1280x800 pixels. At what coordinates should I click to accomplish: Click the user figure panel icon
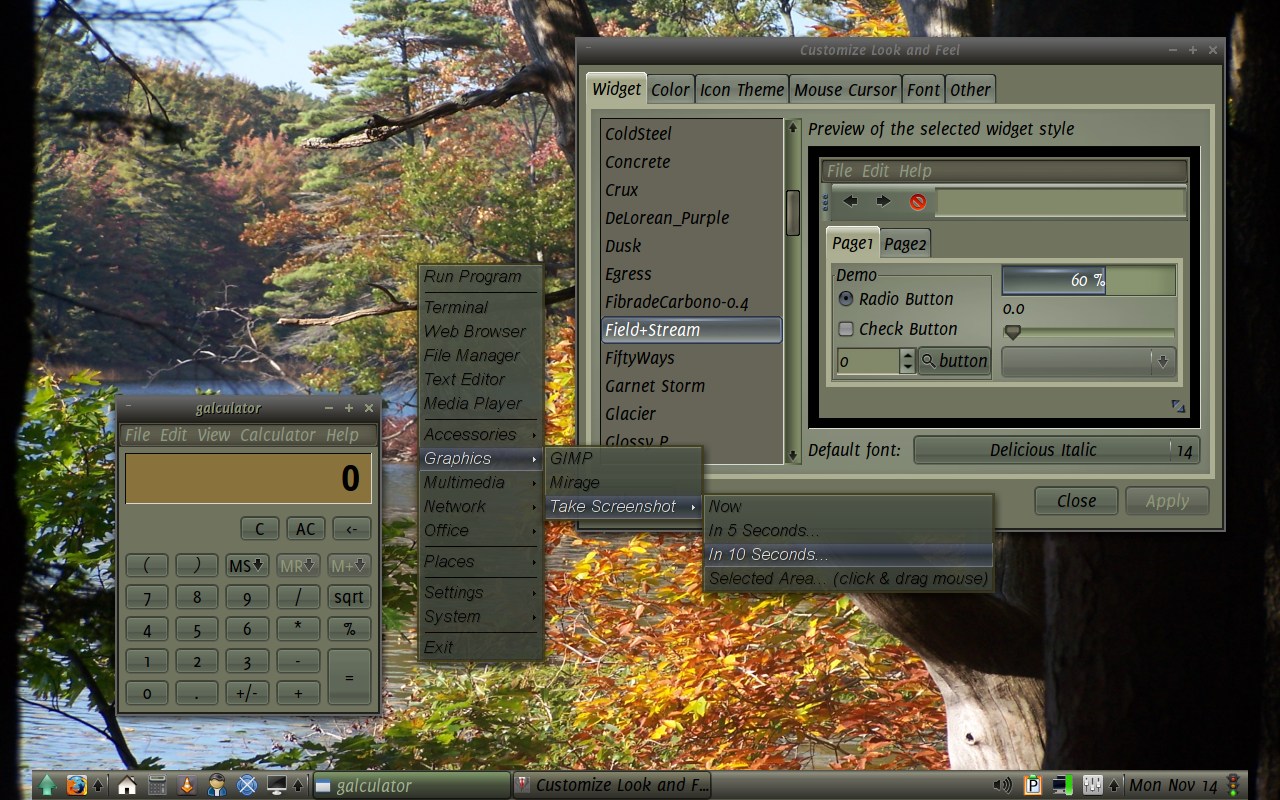[x=216, y=785]
